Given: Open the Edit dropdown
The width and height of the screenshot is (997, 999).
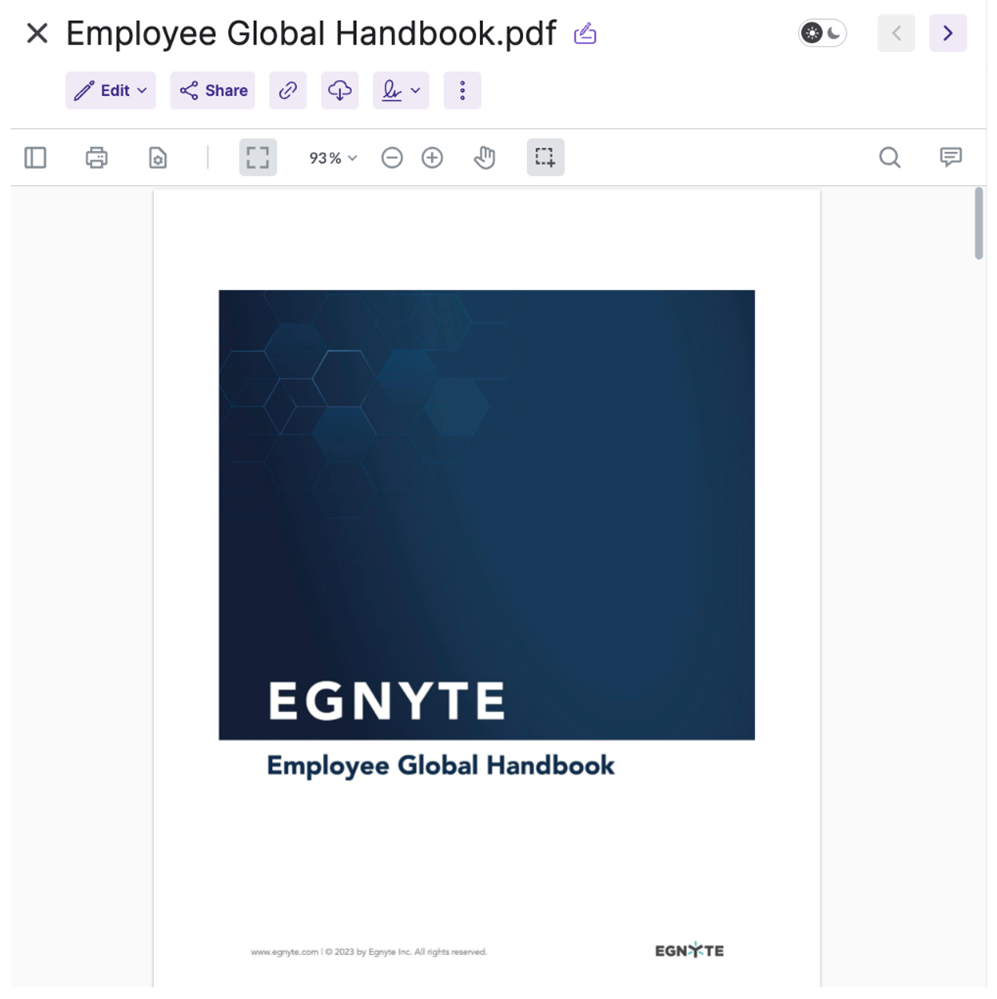Looking at the screenshot, I should (111, 90).
